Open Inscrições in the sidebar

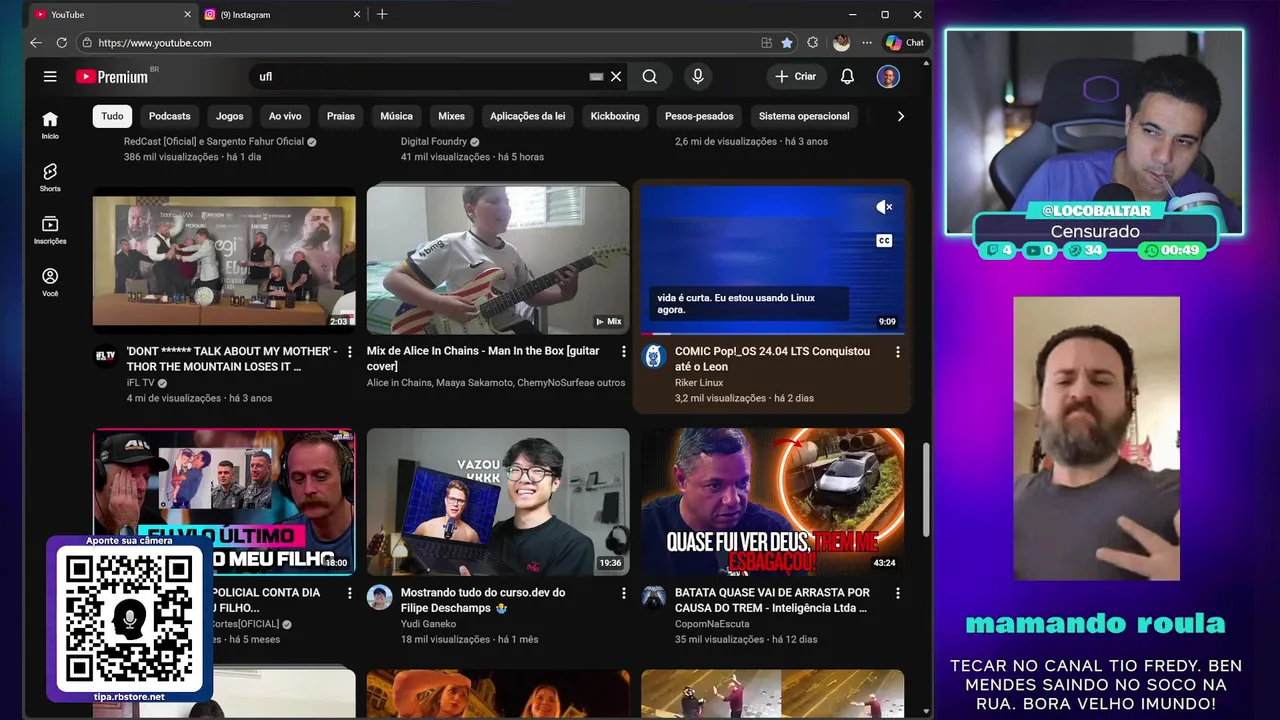pyautogui.click(x=50, y=230)
